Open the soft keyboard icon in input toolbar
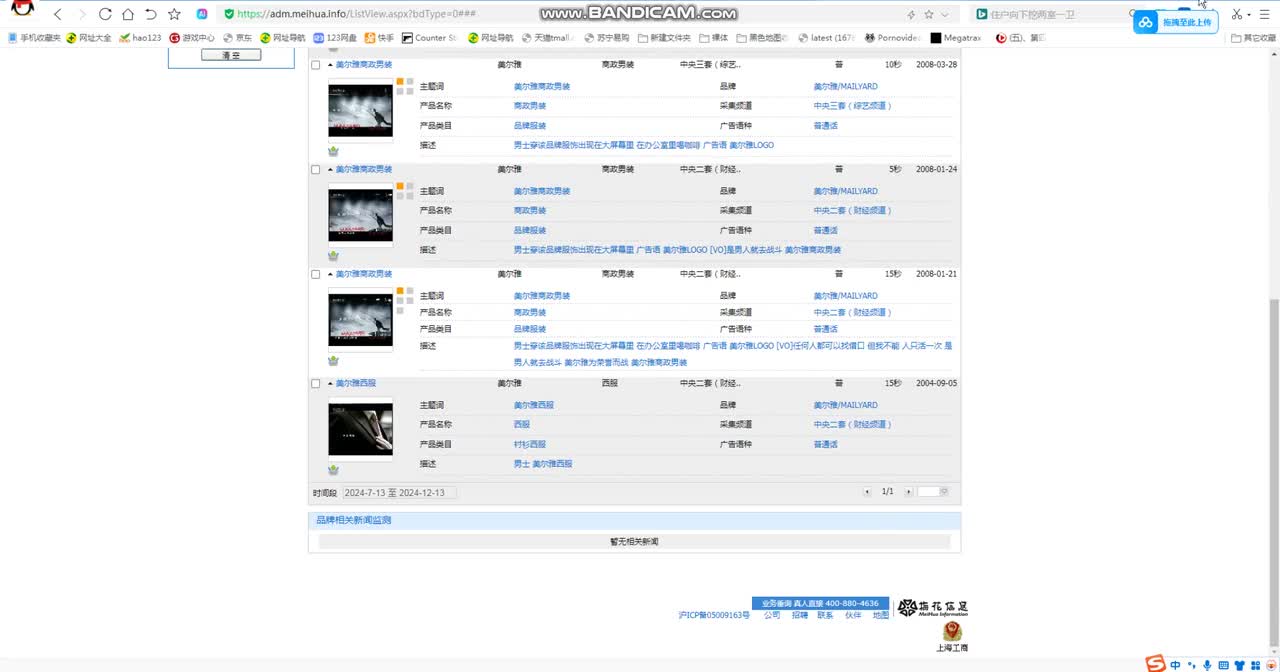 click(1223, 665)
